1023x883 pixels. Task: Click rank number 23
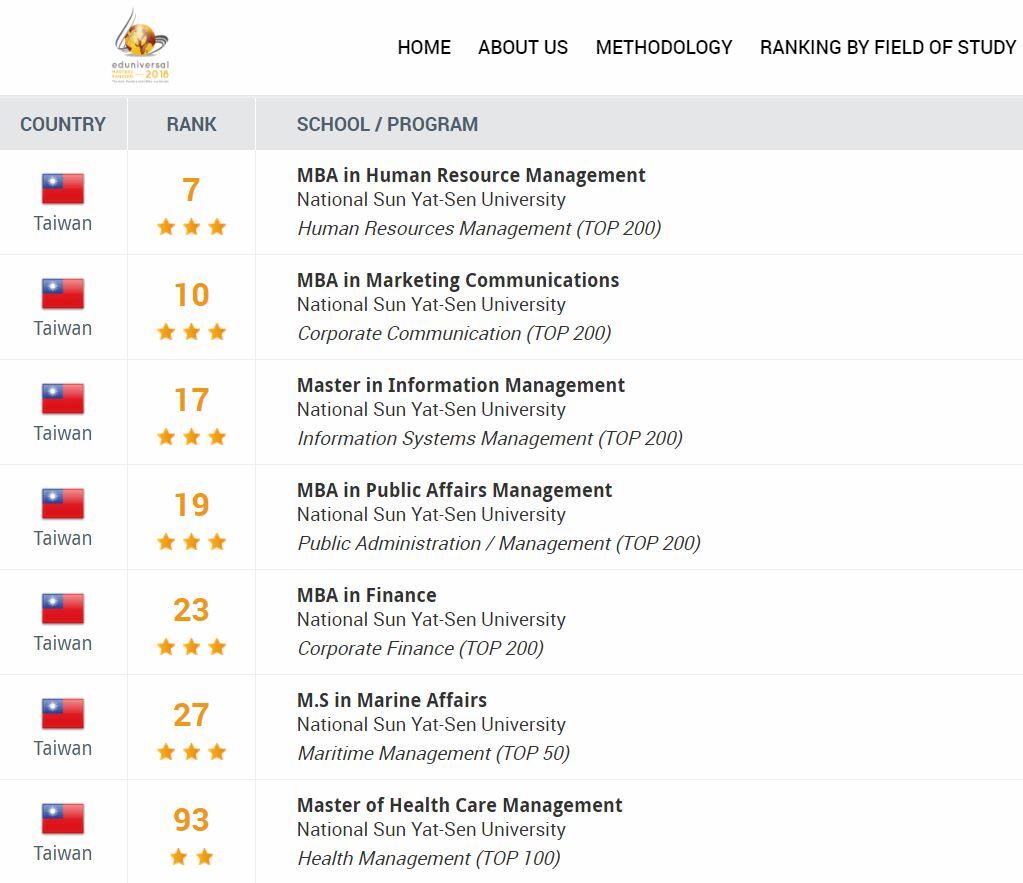(191, 610)
